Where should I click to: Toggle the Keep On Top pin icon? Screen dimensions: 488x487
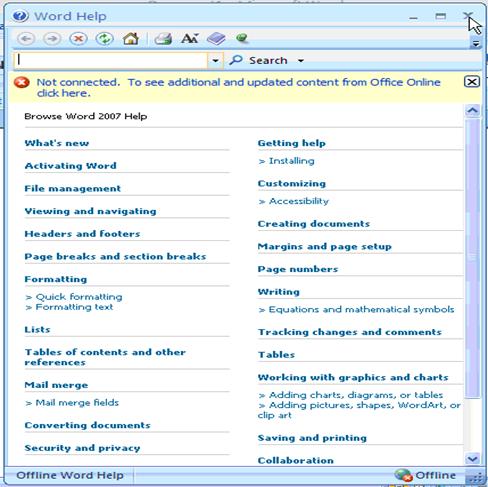click(x=242, y=38)
